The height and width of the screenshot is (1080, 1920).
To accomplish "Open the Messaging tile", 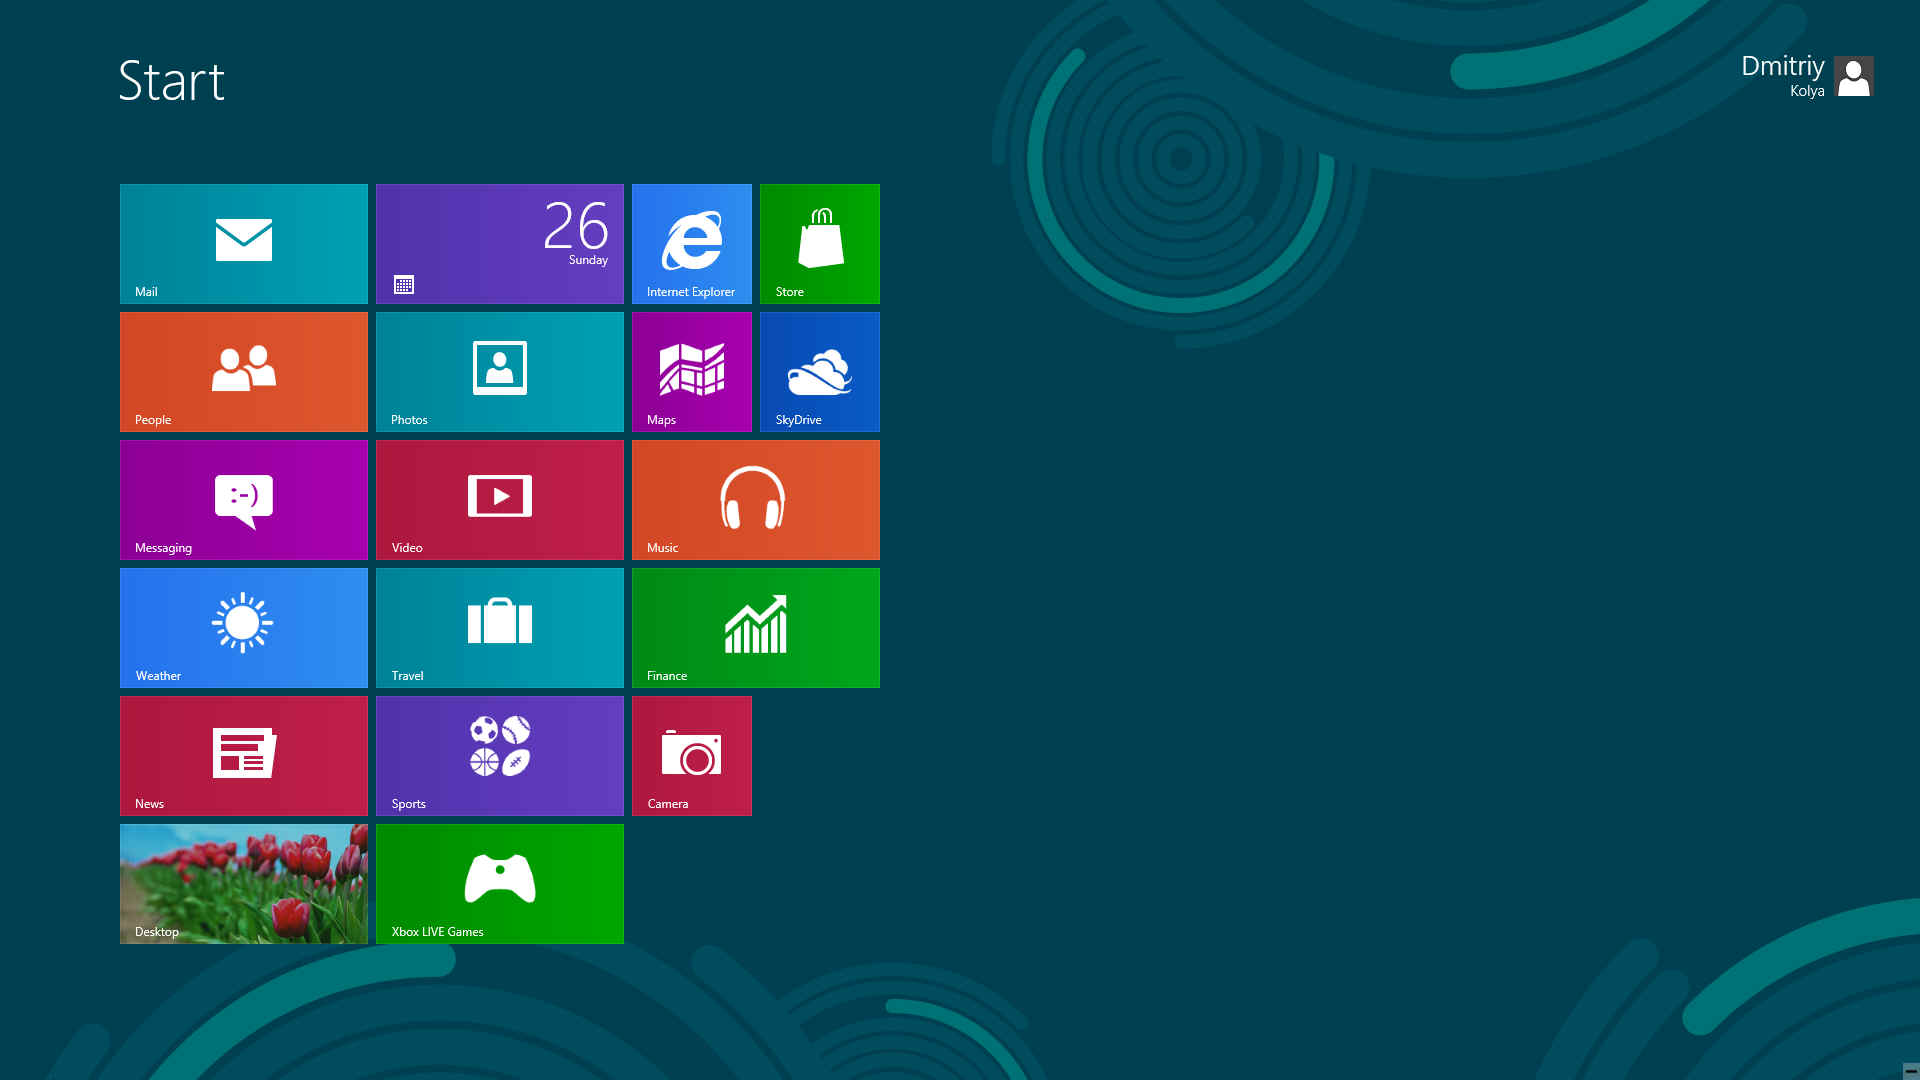I will click(x=244, y=500).
